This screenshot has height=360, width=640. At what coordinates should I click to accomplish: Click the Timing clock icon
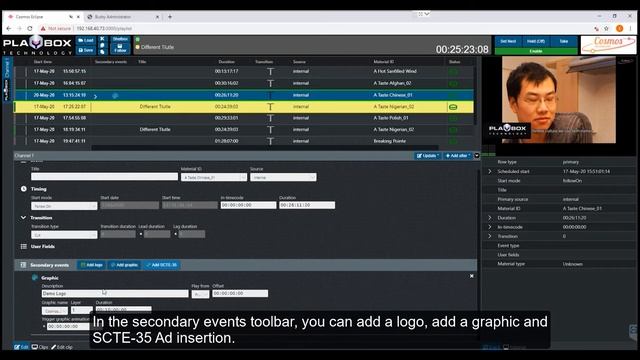pyautogui.click(x=24, y=189)
